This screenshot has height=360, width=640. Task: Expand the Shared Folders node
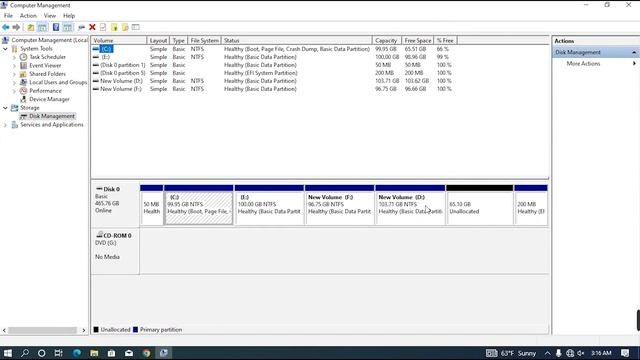(x=14, y=74)
